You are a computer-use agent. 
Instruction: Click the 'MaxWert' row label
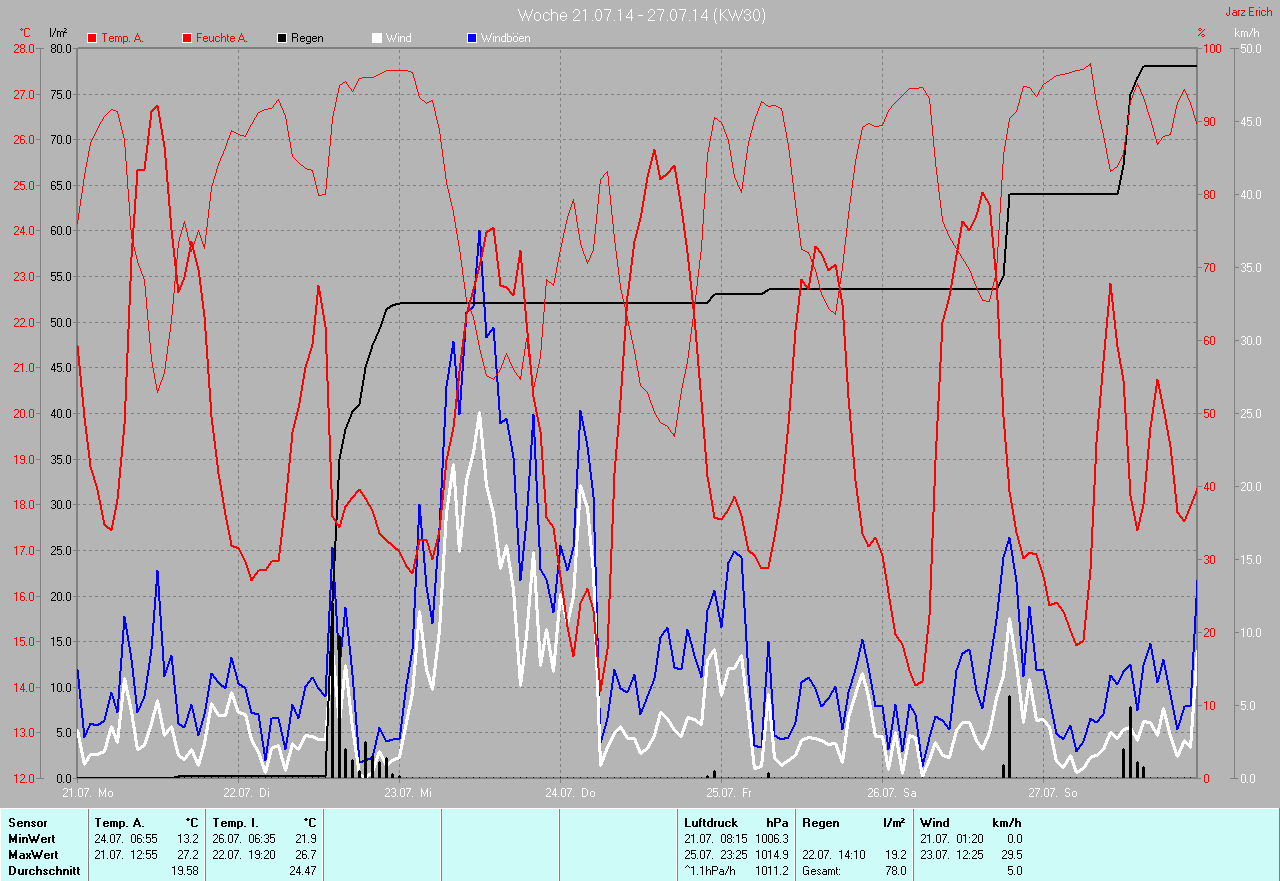pyautogui.click(x=33, y=855)
